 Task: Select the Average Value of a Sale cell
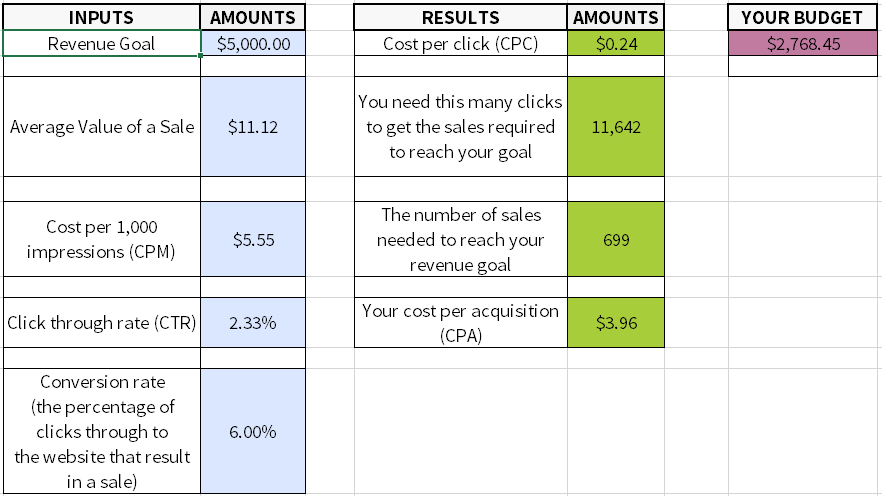click(102, 127)
